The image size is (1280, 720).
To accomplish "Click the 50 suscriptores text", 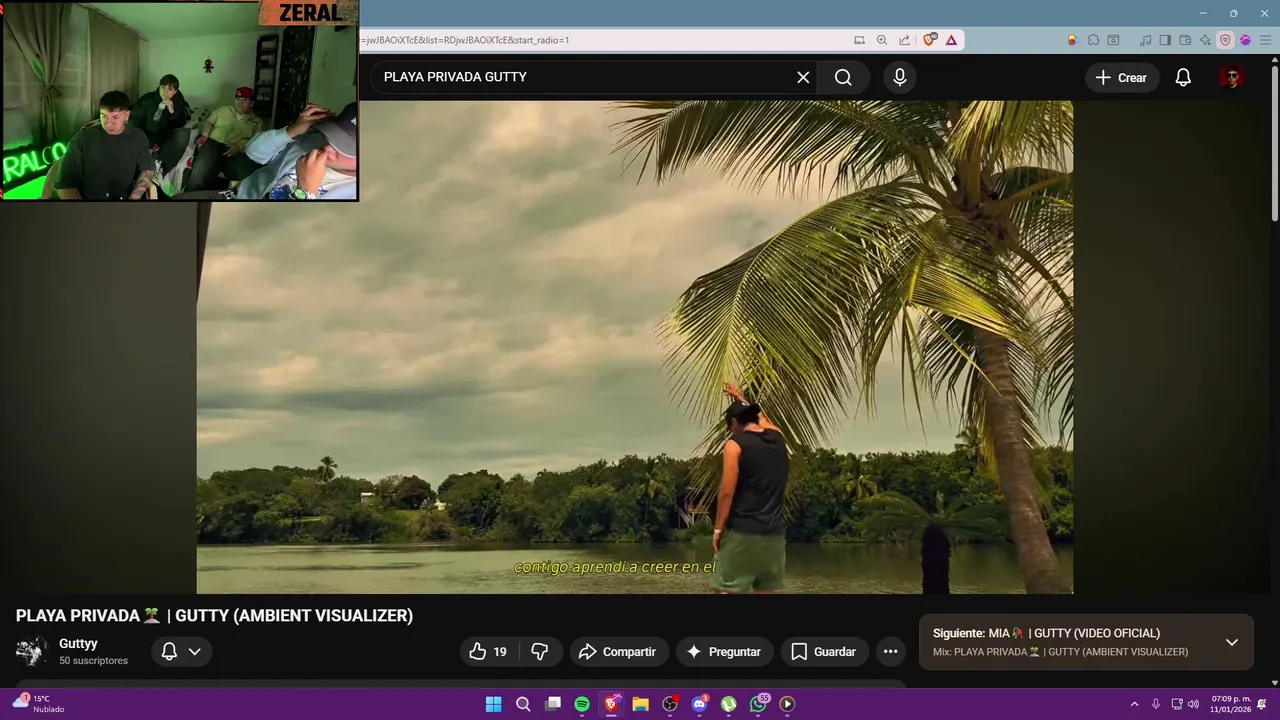I will [93, 661].
